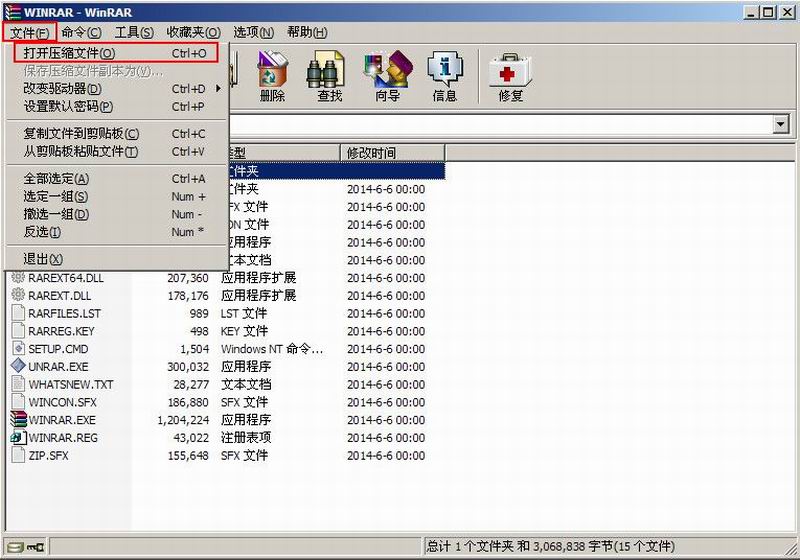Click the RARREG.KEY file icon

point(18,330)
